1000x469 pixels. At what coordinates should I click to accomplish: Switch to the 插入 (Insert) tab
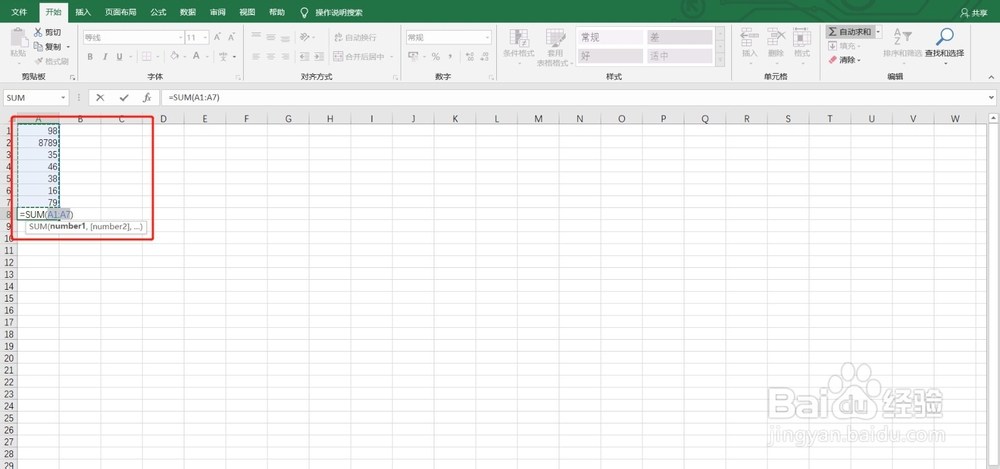click(83, 12)
